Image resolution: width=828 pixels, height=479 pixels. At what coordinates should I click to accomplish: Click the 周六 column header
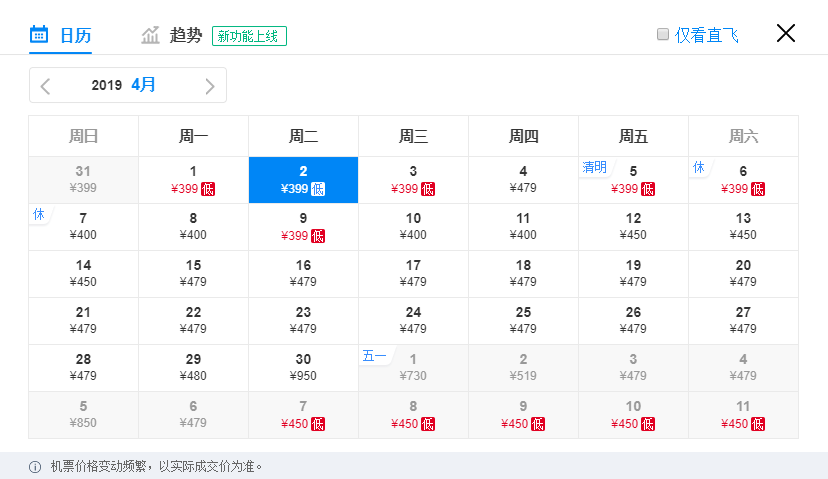(x=744, y=136)
